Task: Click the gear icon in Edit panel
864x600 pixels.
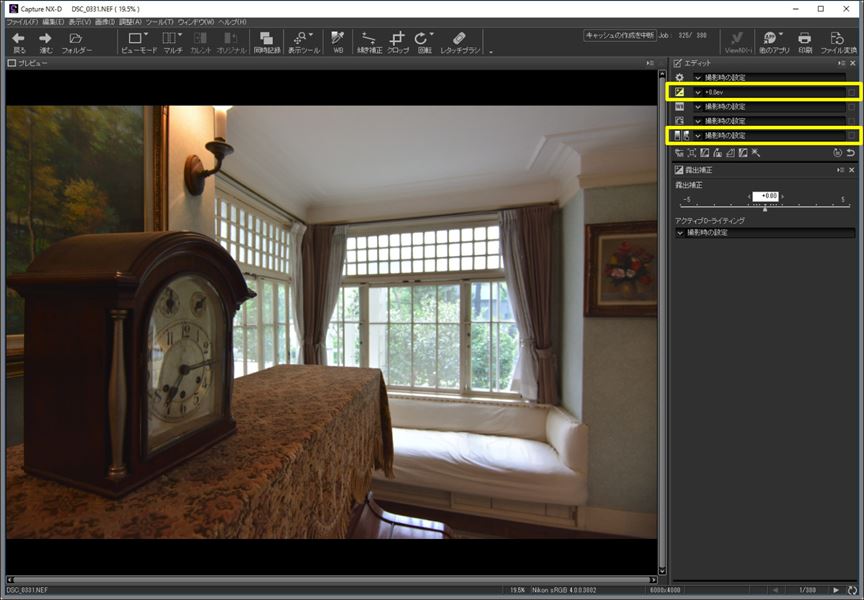Action: click(x=679, y=78)
